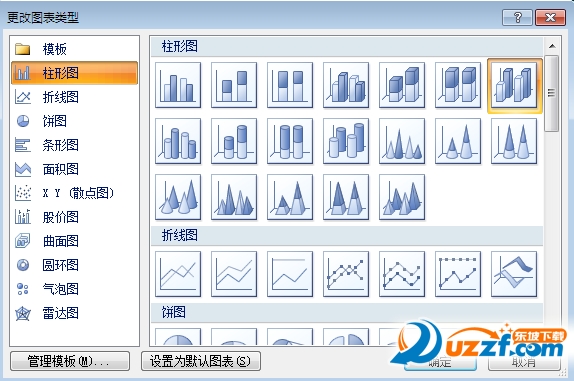
Task: Click the scrollbar up arrow
Action: tap(552, 46)
